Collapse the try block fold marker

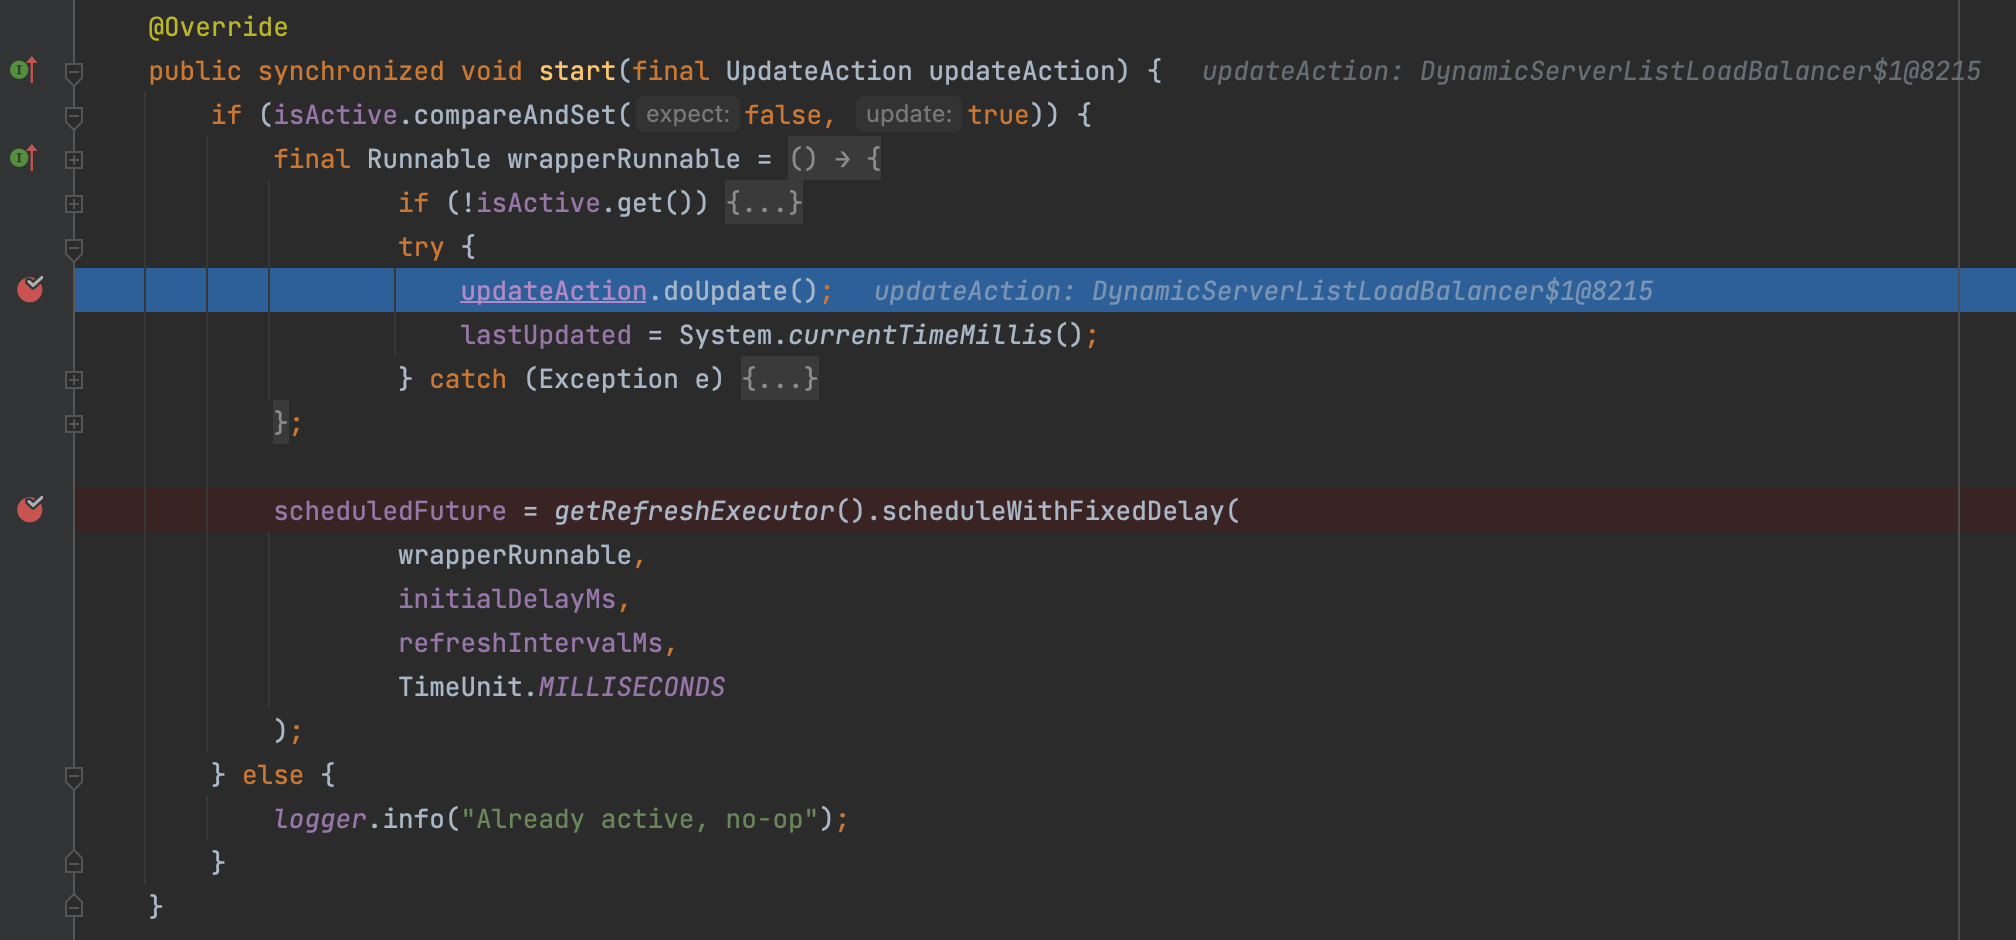(73, 248)
